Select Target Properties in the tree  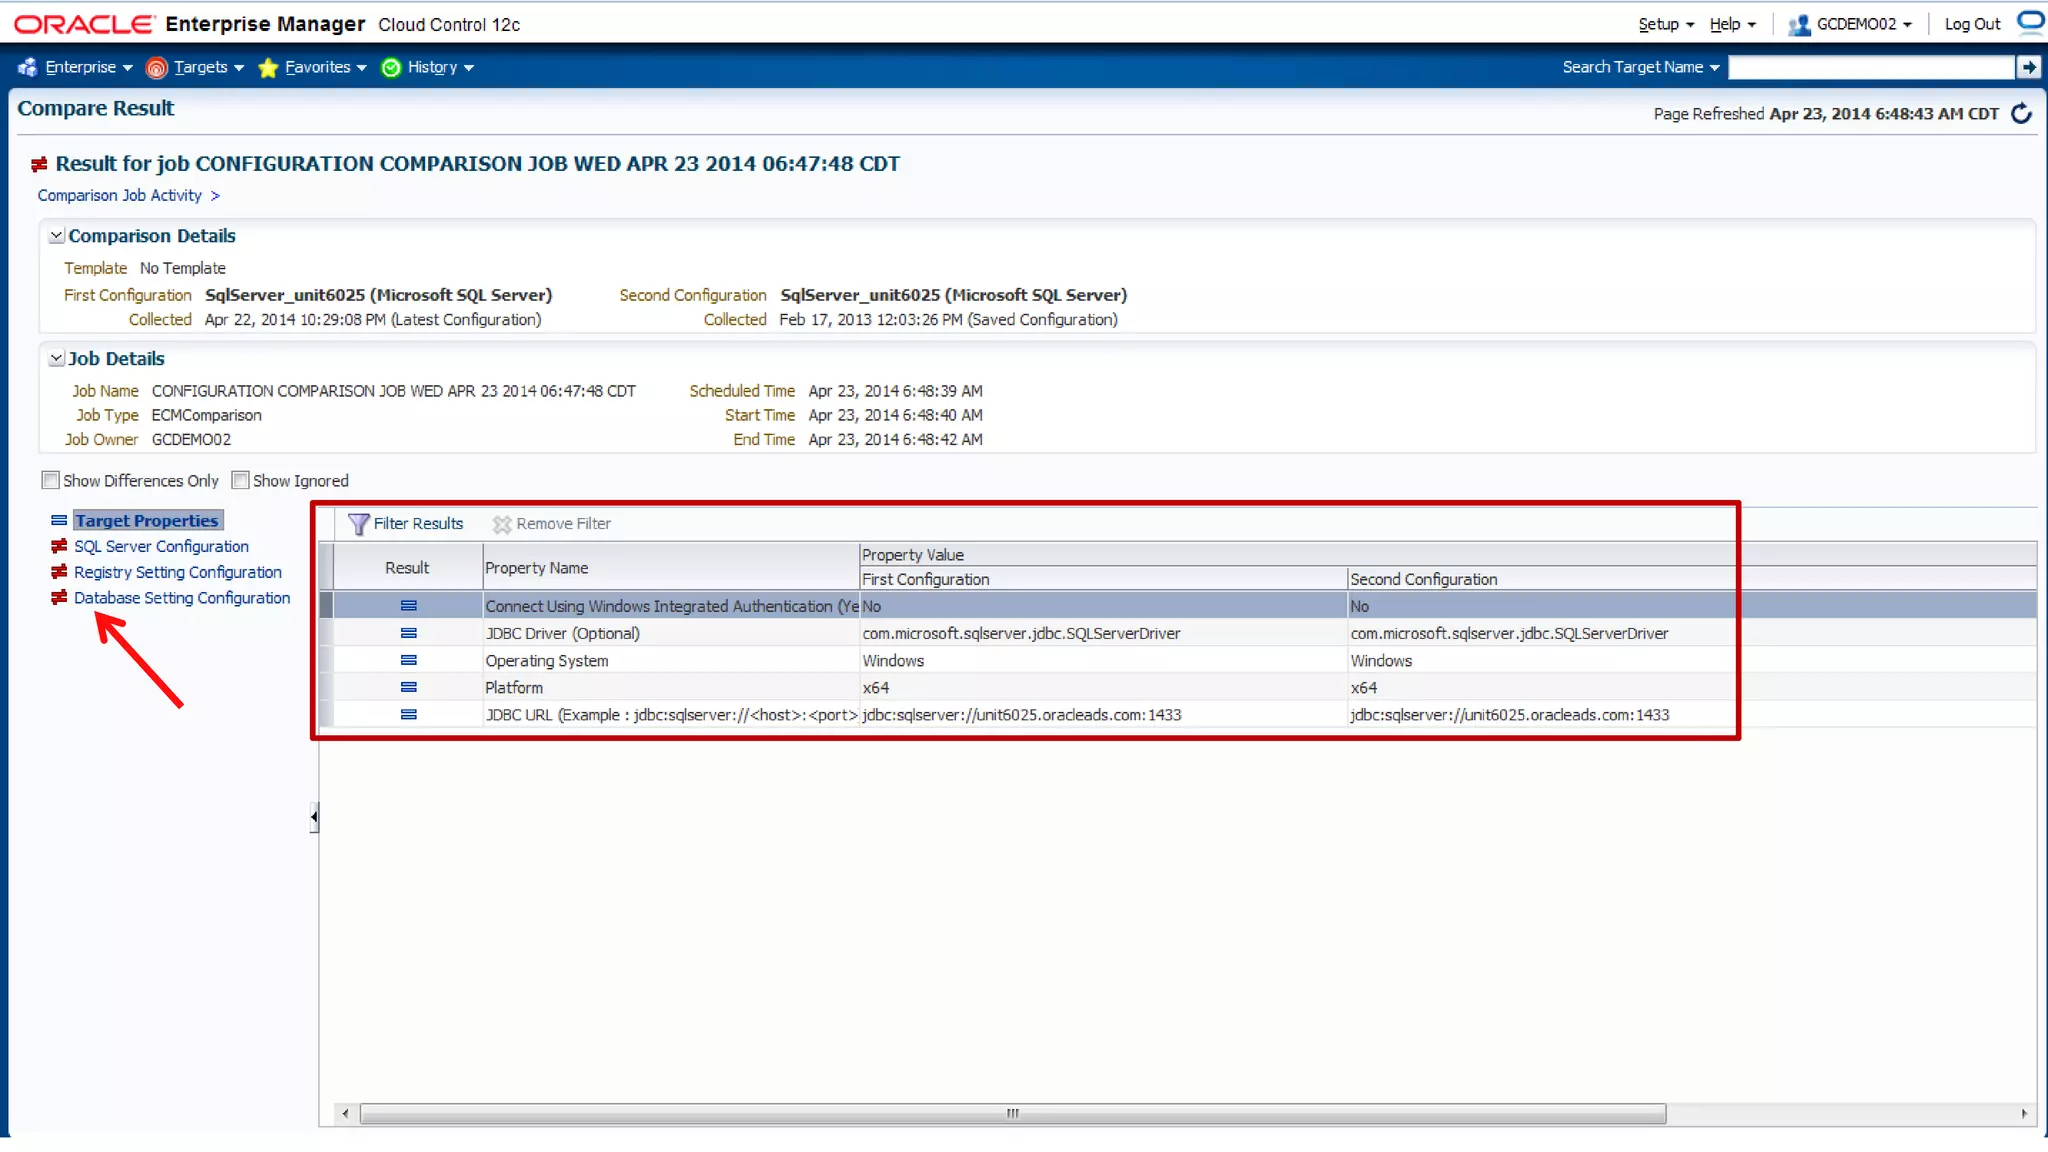[147, 520]
